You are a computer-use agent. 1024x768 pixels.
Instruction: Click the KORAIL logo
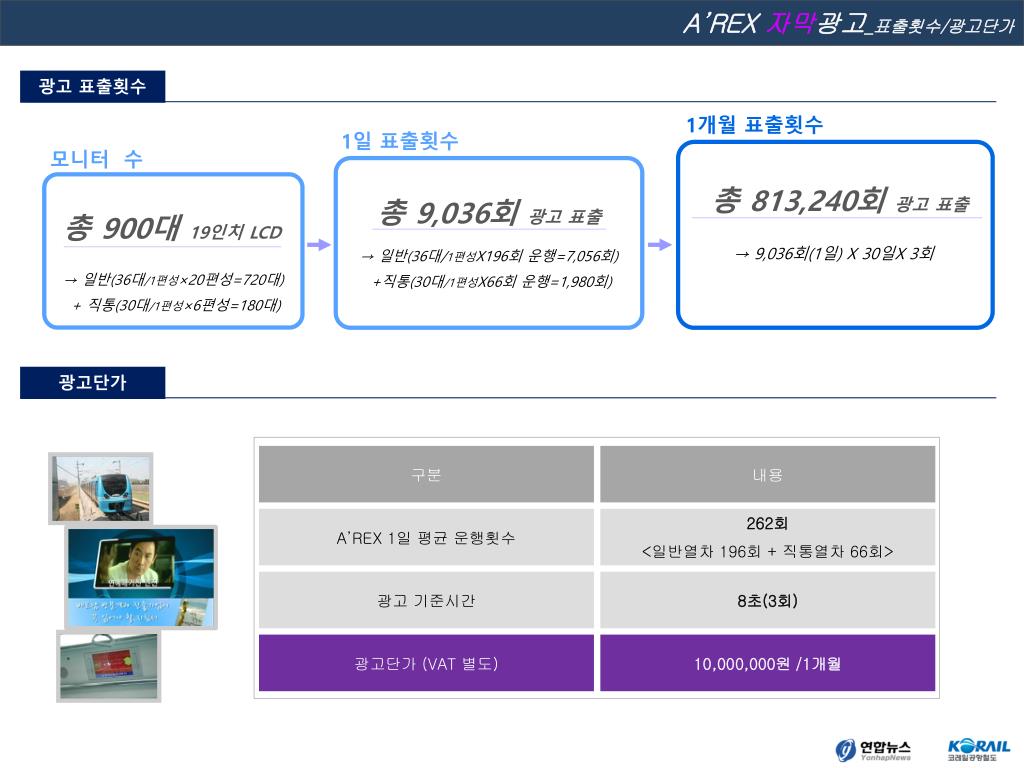pyautogui.click(x=978, y=749)
